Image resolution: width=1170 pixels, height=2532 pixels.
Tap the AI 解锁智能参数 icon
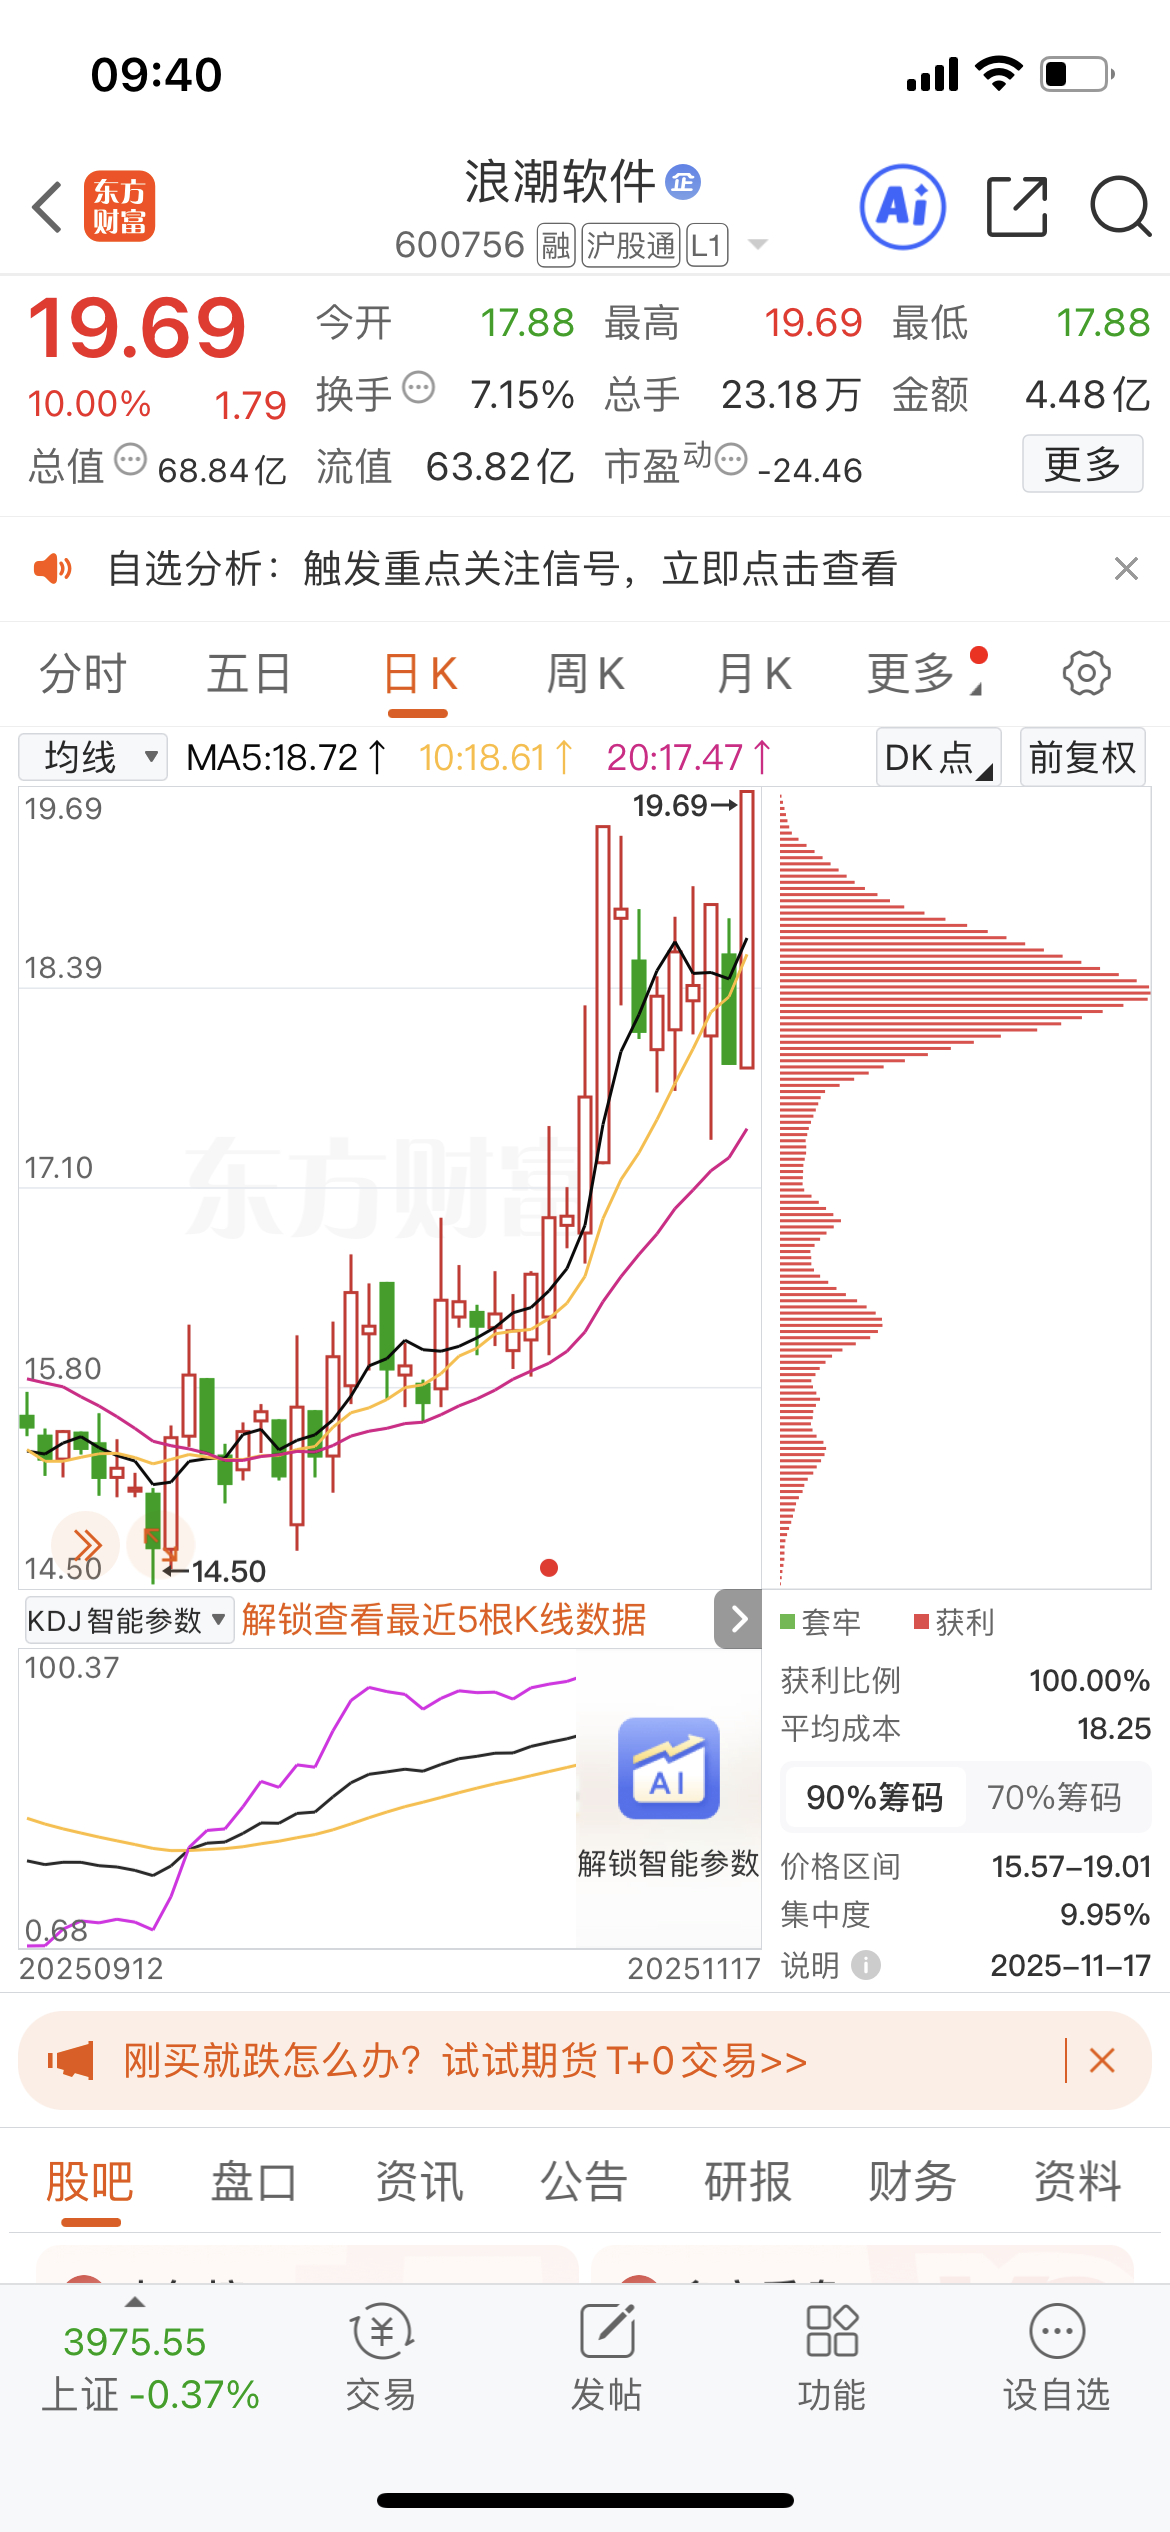669,1768
